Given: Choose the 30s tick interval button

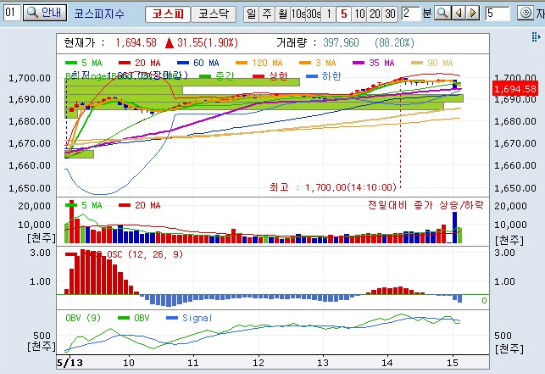Looking at the screenshot, I should click(x=313, y=14).
